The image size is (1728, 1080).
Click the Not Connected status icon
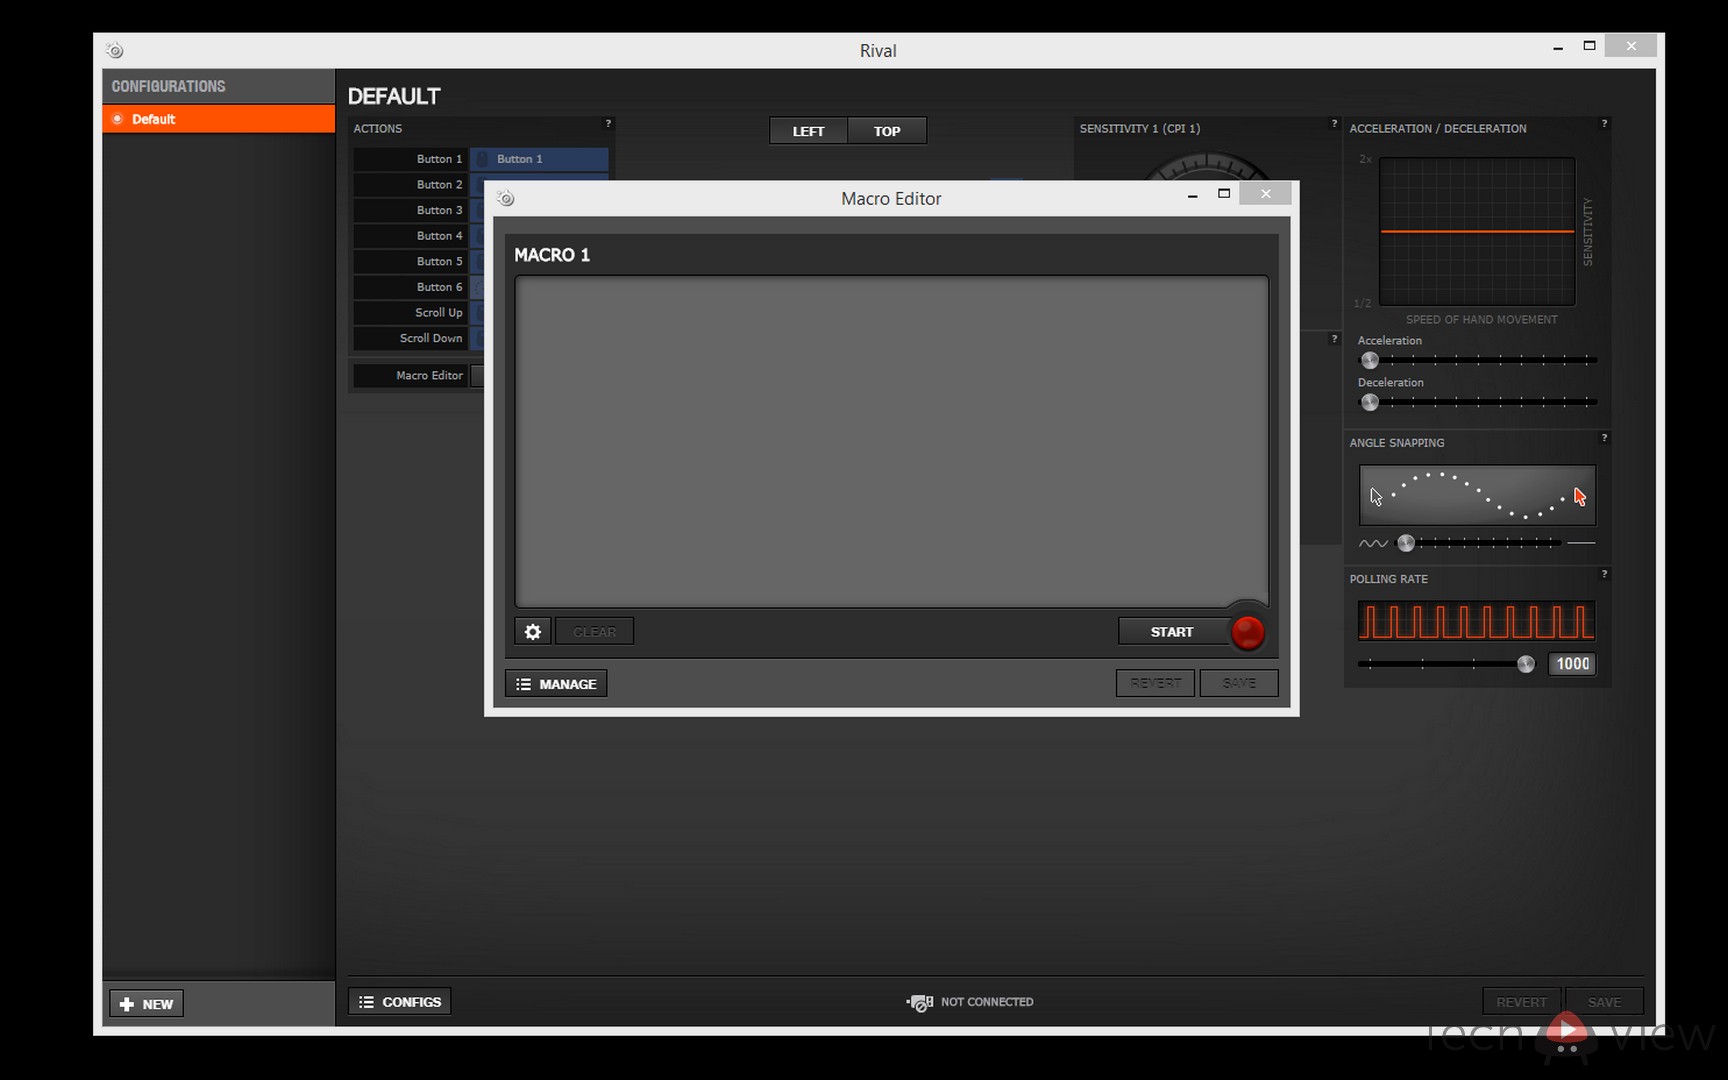click(920, 1002)
